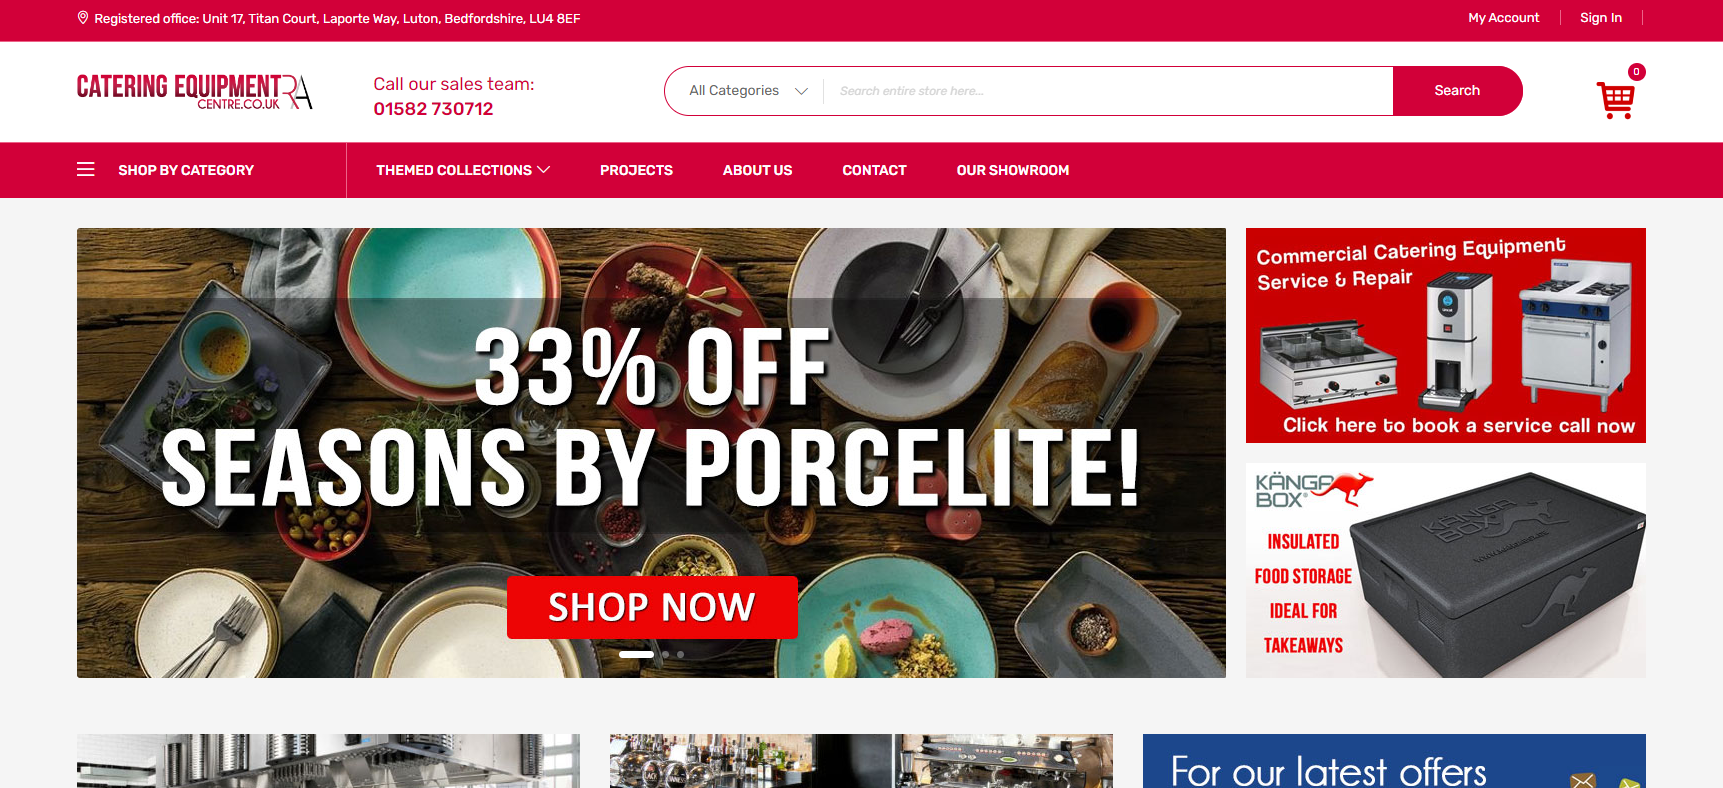
Task: Click the location pin icon by registered office
Action: [83, 18]
